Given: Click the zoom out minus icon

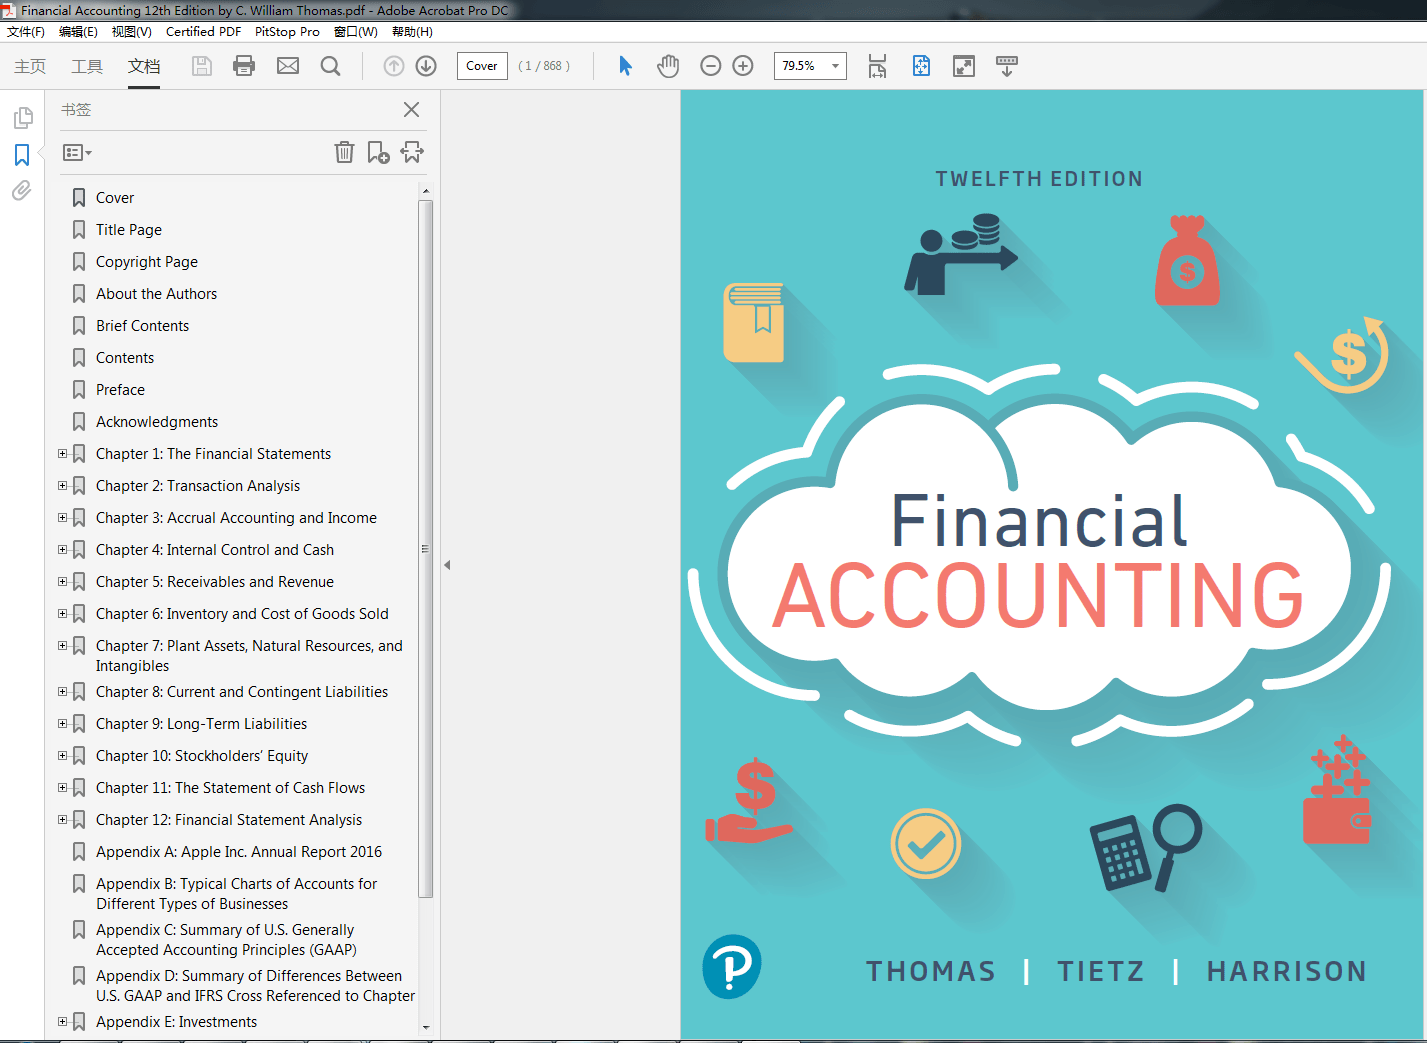Looking at the screenshot, I should [710, 66].
